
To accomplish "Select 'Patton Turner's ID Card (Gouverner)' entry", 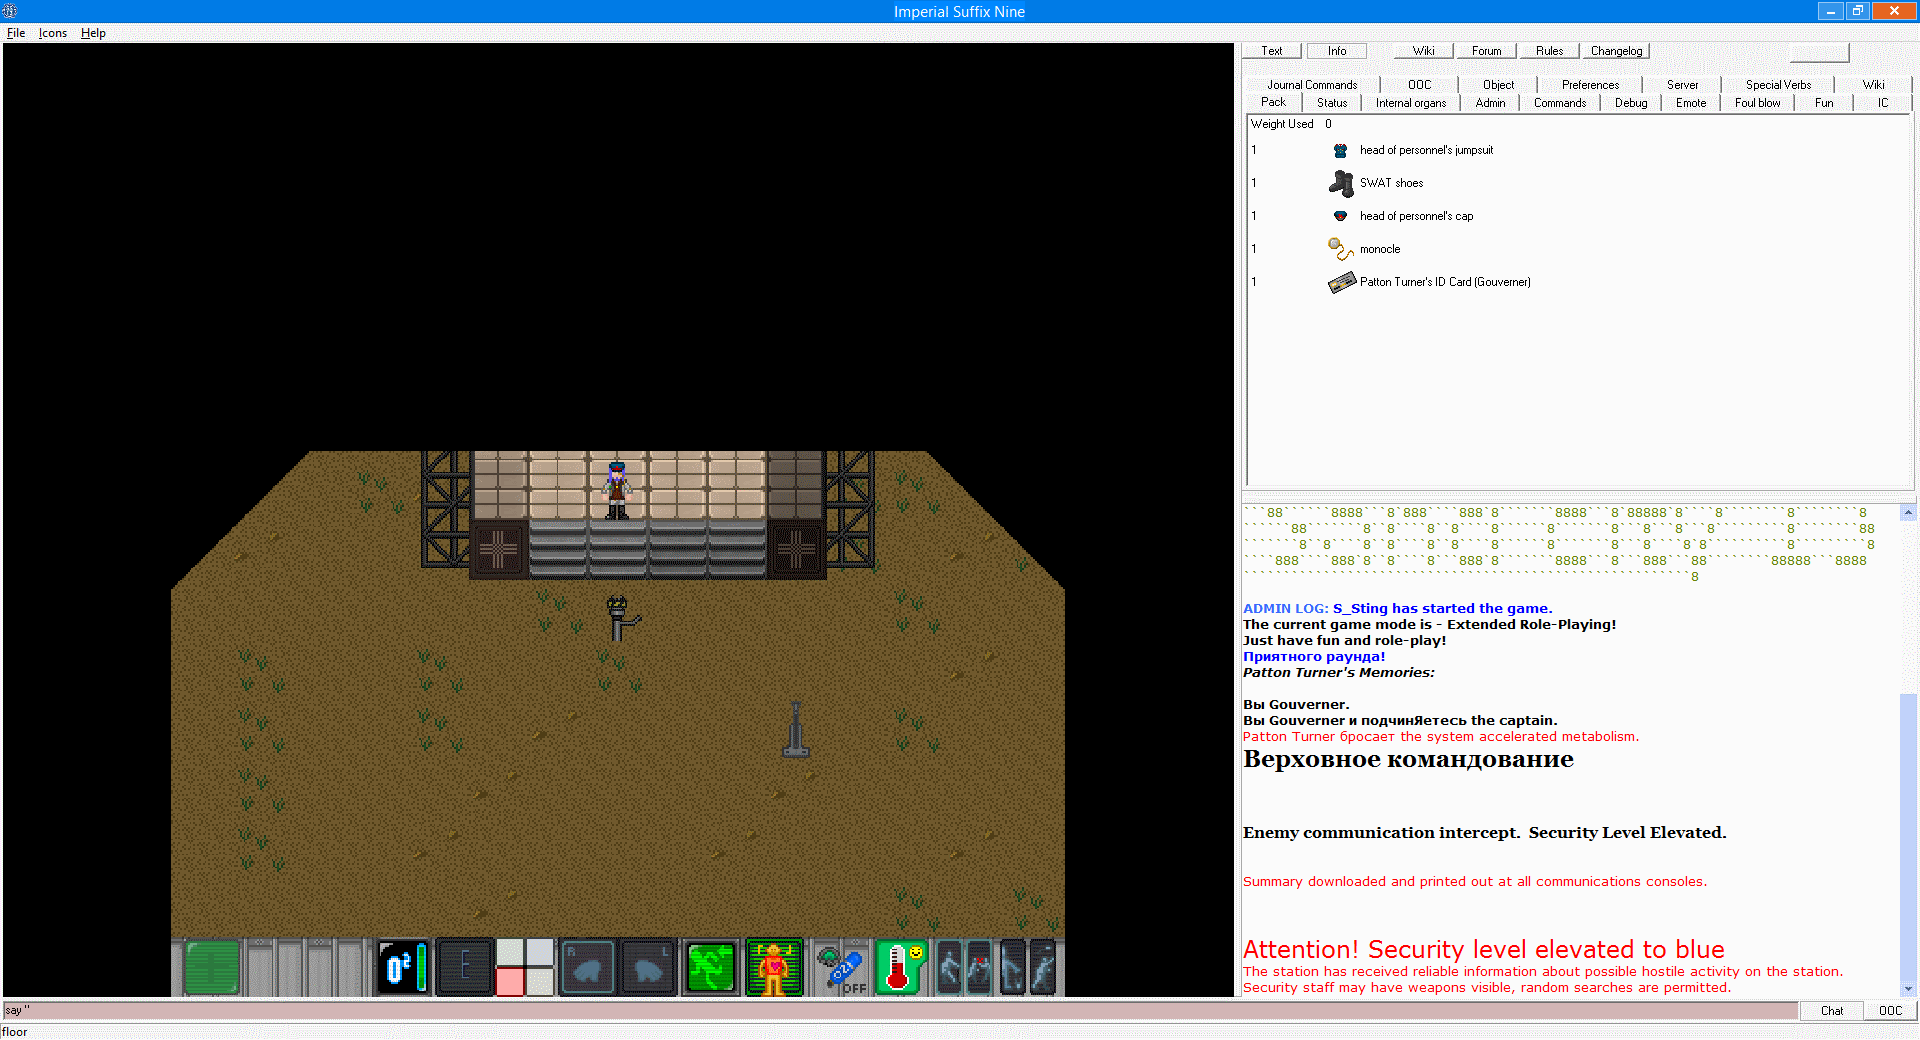I will [1445, 282].
